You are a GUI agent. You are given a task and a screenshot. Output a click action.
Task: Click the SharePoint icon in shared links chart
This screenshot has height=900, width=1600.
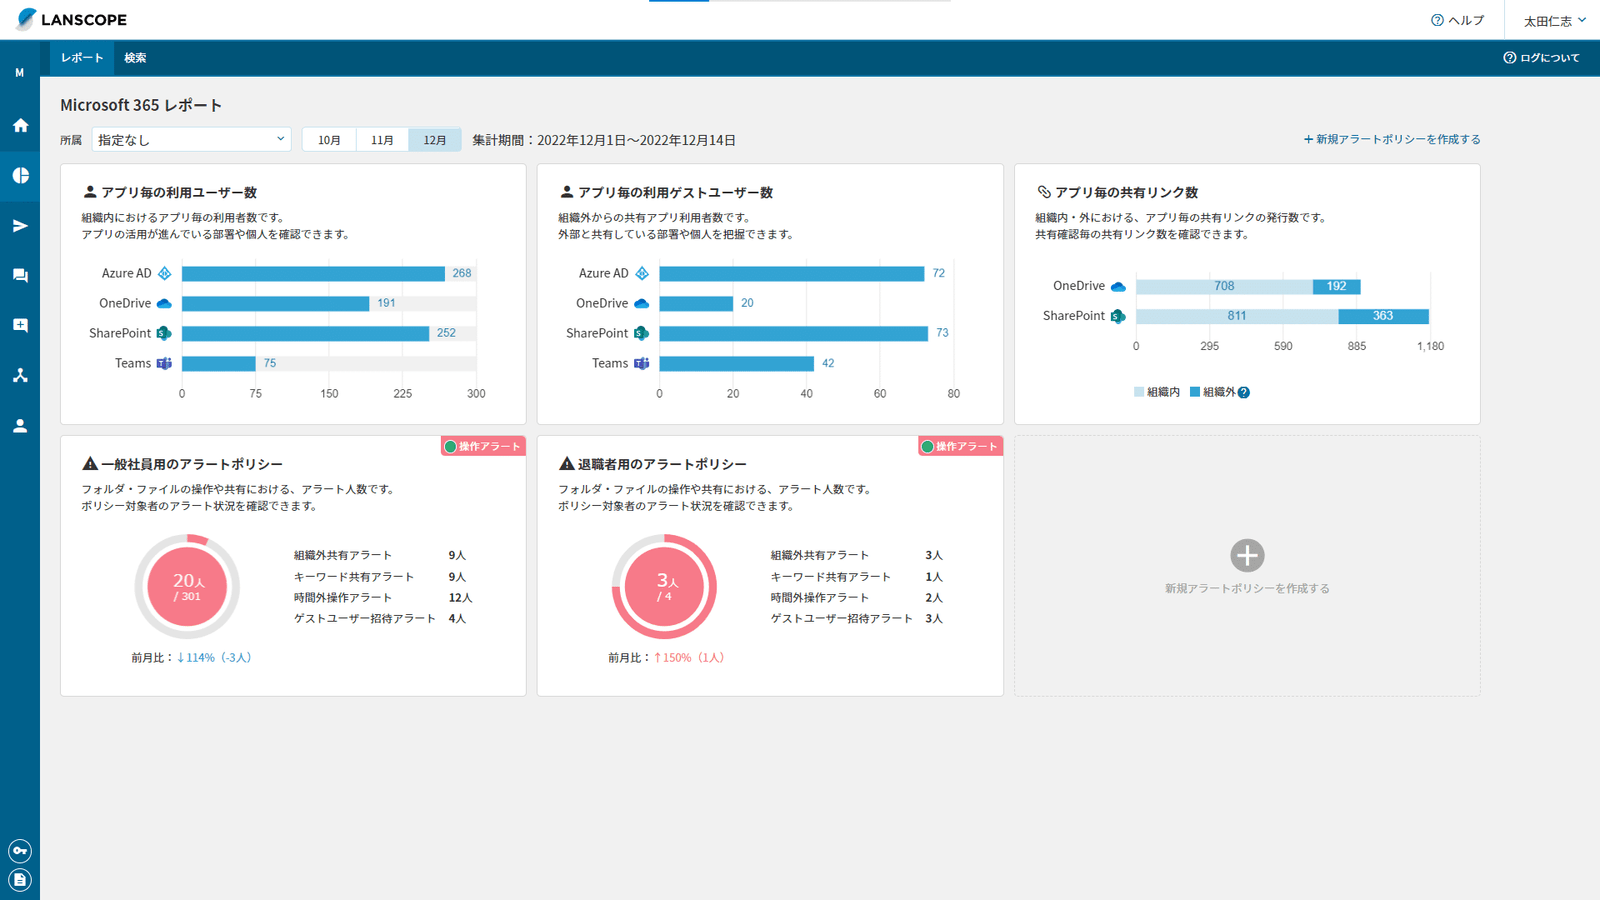point(1118,316)
